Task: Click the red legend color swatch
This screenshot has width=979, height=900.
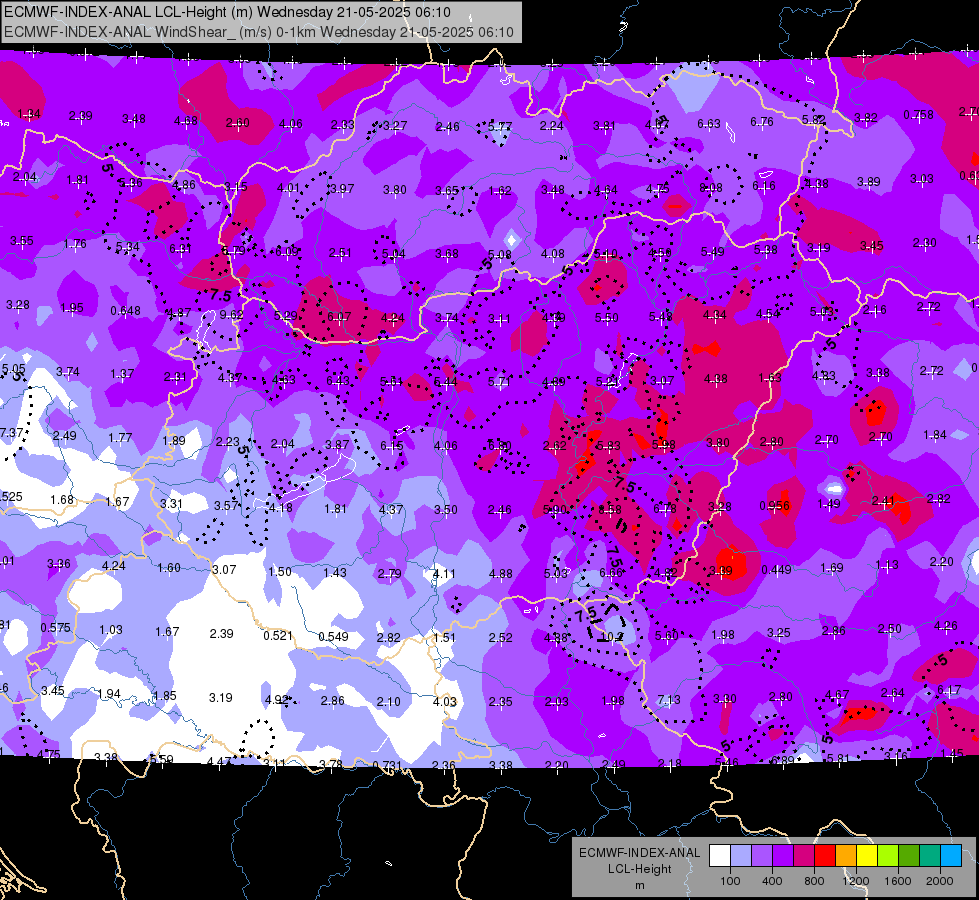Action: [825, 856]
